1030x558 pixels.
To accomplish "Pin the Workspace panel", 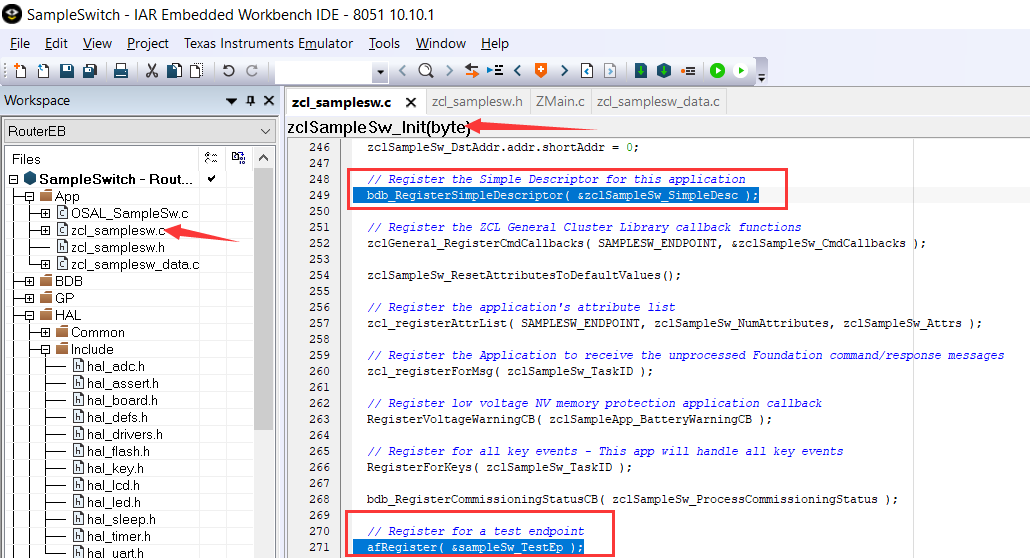I will 250,101.
